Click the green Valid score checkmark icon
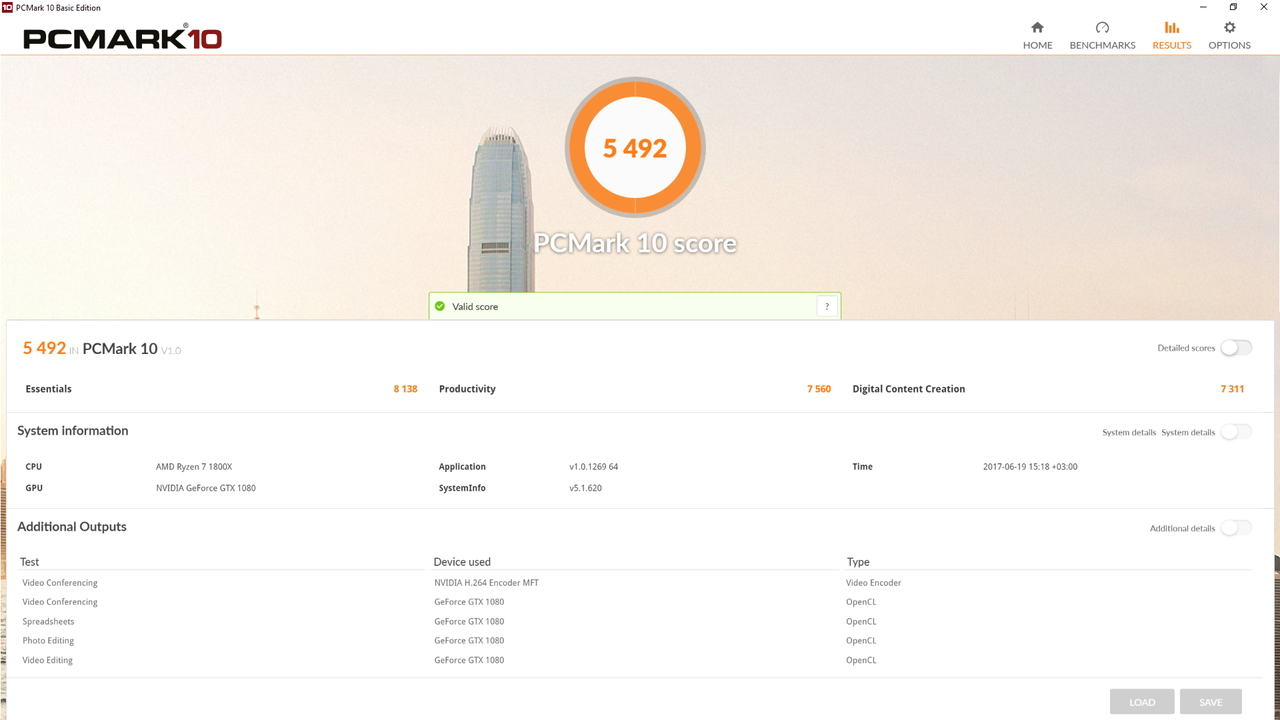The height and width of the screenshot is (720, 1280). click(440, 307)
